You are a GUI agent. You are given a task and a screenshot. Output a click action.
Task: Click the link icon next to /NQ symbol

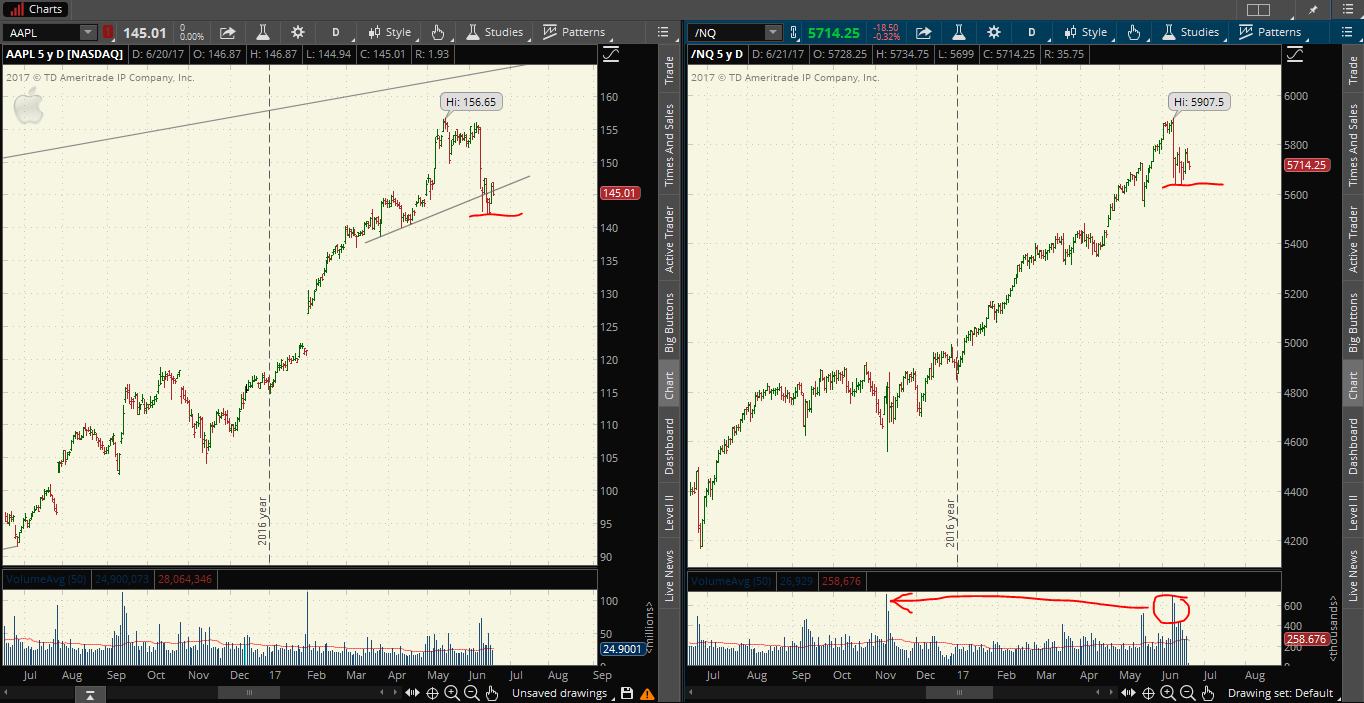(792, 33)
